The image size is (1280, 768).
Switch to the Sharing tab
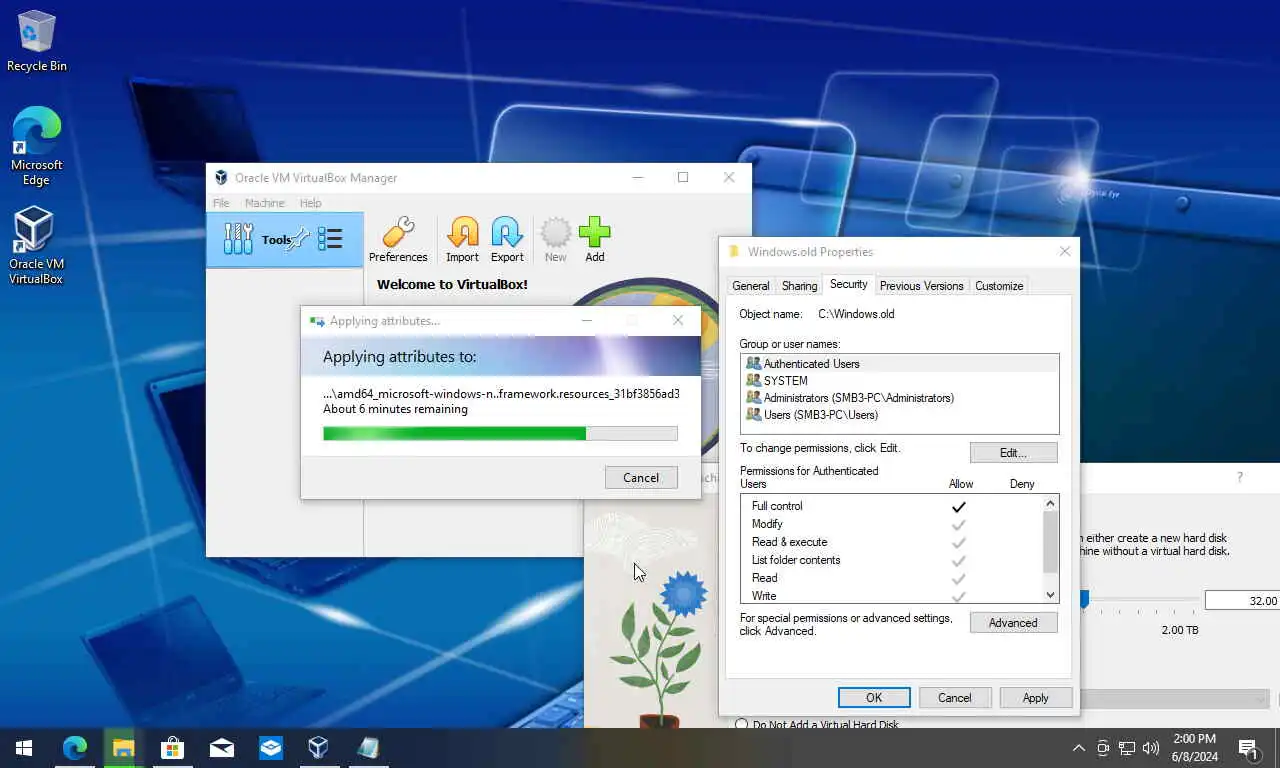(799, 286)
